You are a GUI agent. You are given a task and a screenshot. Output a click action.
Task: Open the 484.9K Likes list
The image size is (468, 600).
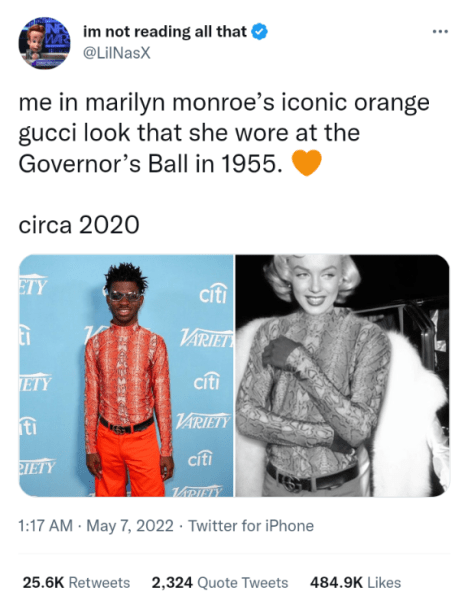click(355, 582)
